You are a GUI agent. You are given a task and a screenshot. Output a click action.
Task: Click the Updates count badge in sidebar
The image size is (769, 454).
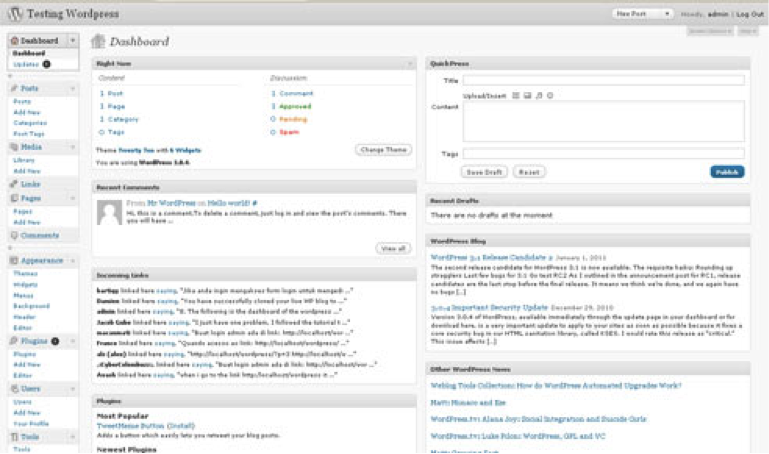[x=47, y=64]
